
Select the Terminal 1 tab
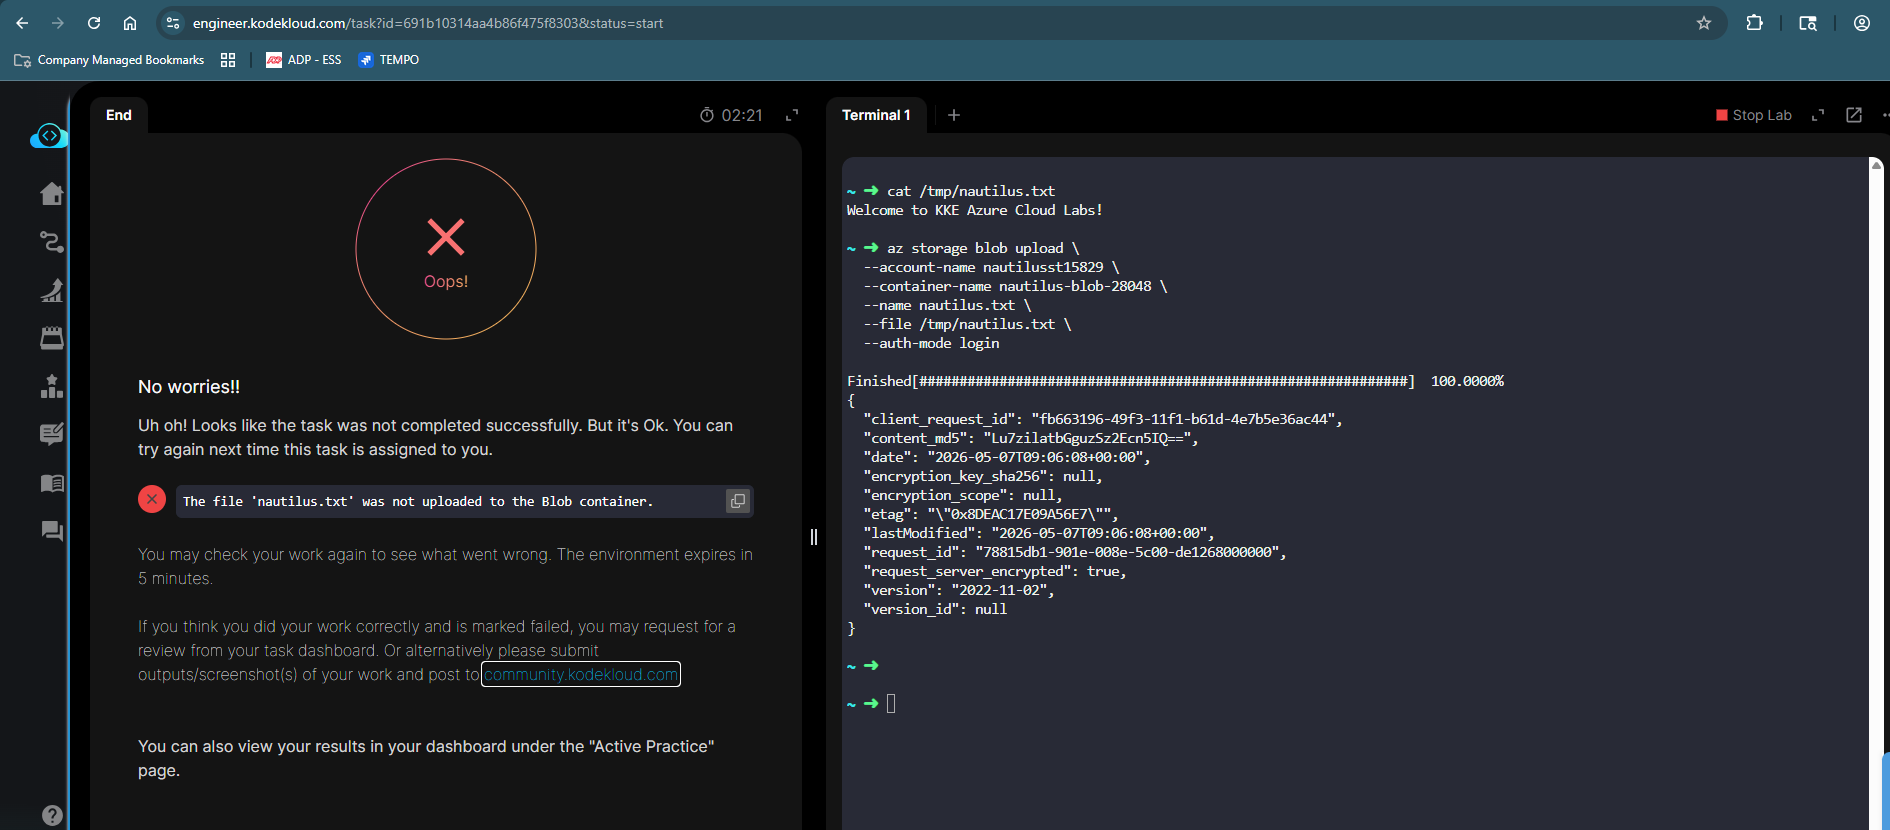(x=876, y=115)
